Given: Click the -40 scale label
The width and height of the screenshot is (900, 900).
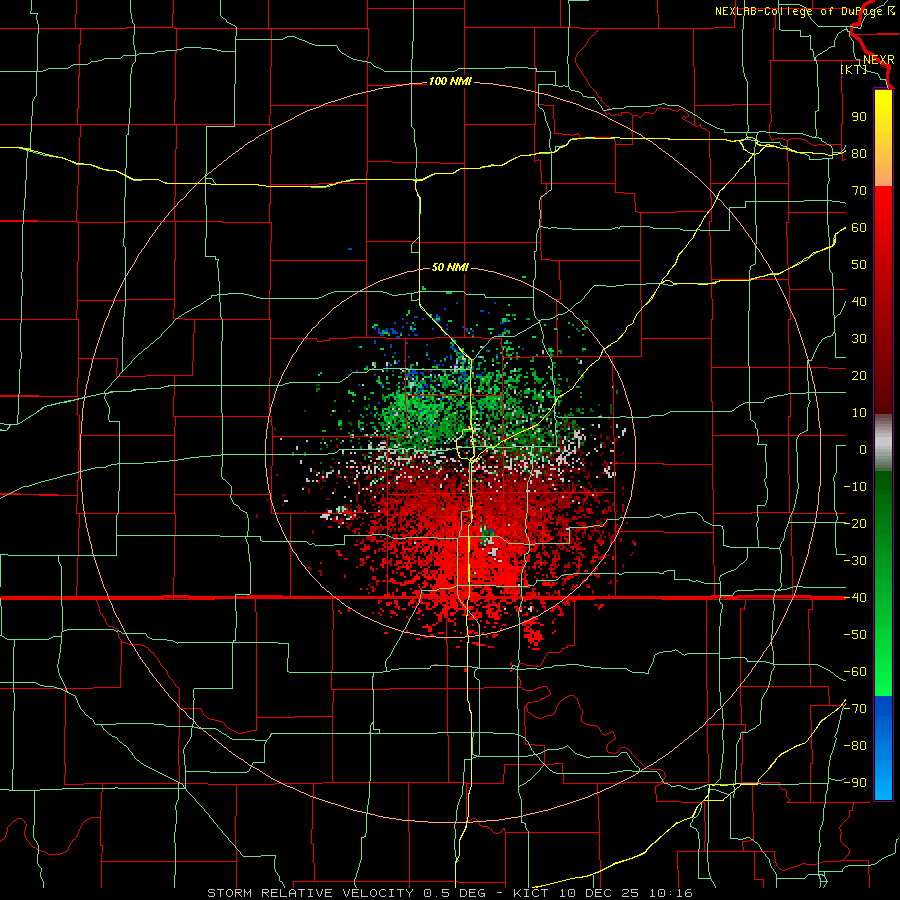Looking at the screenshot, I should pyautogui.click(x=855, y=598).
